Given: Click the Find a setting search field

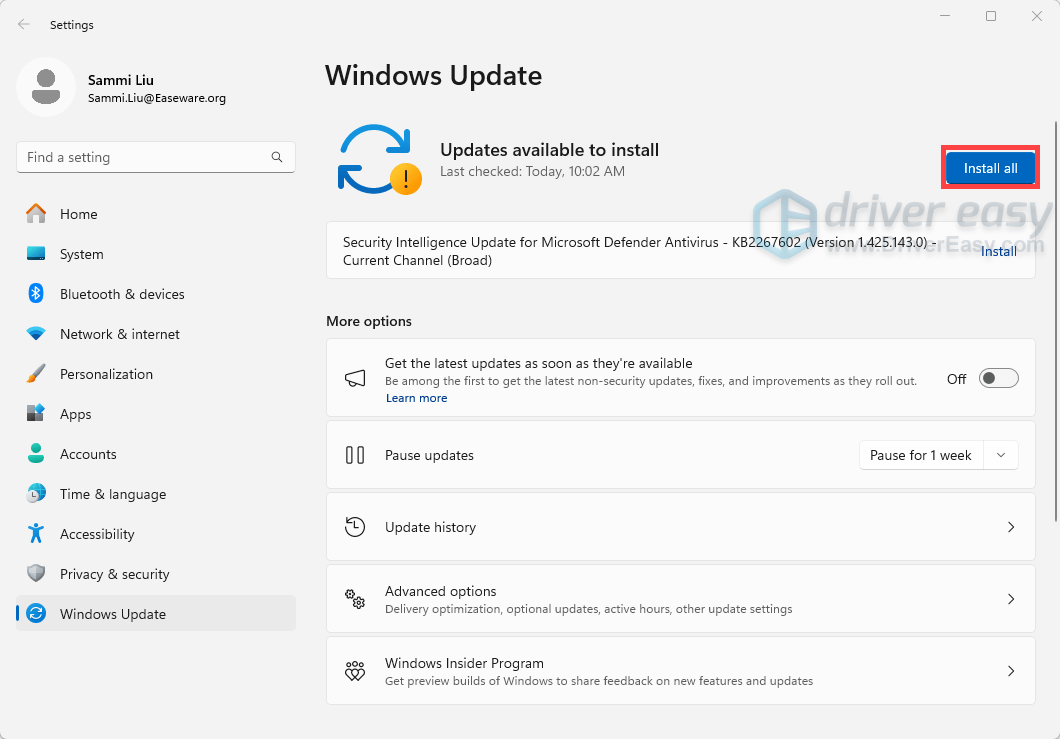Looking at the screenshot, I should (x=145, y=157).
